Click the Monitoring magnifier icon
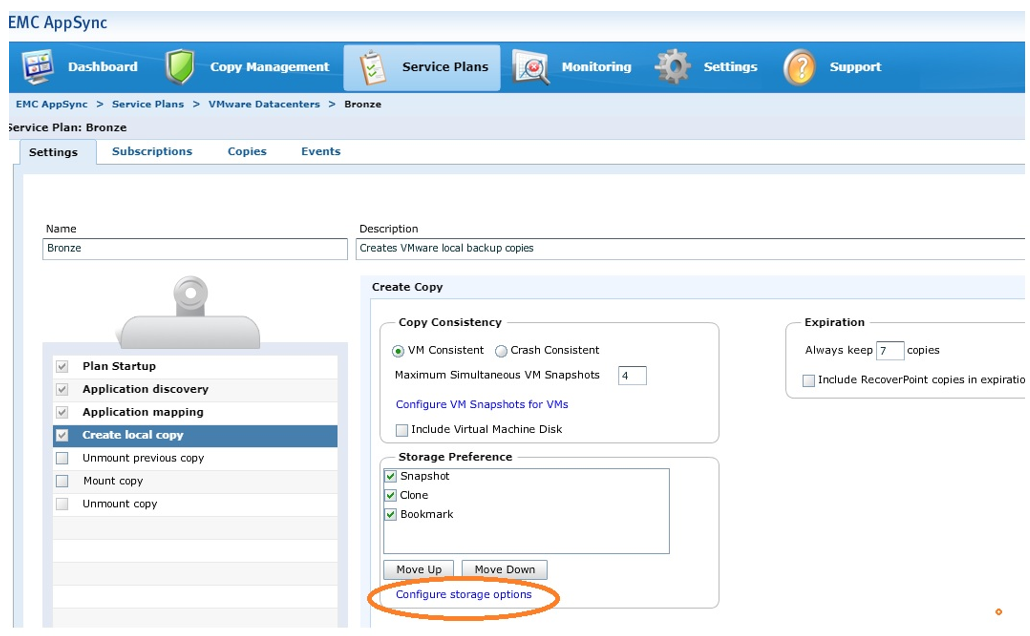This screenshot has height=636, width=1030. [x=531, y=67]
